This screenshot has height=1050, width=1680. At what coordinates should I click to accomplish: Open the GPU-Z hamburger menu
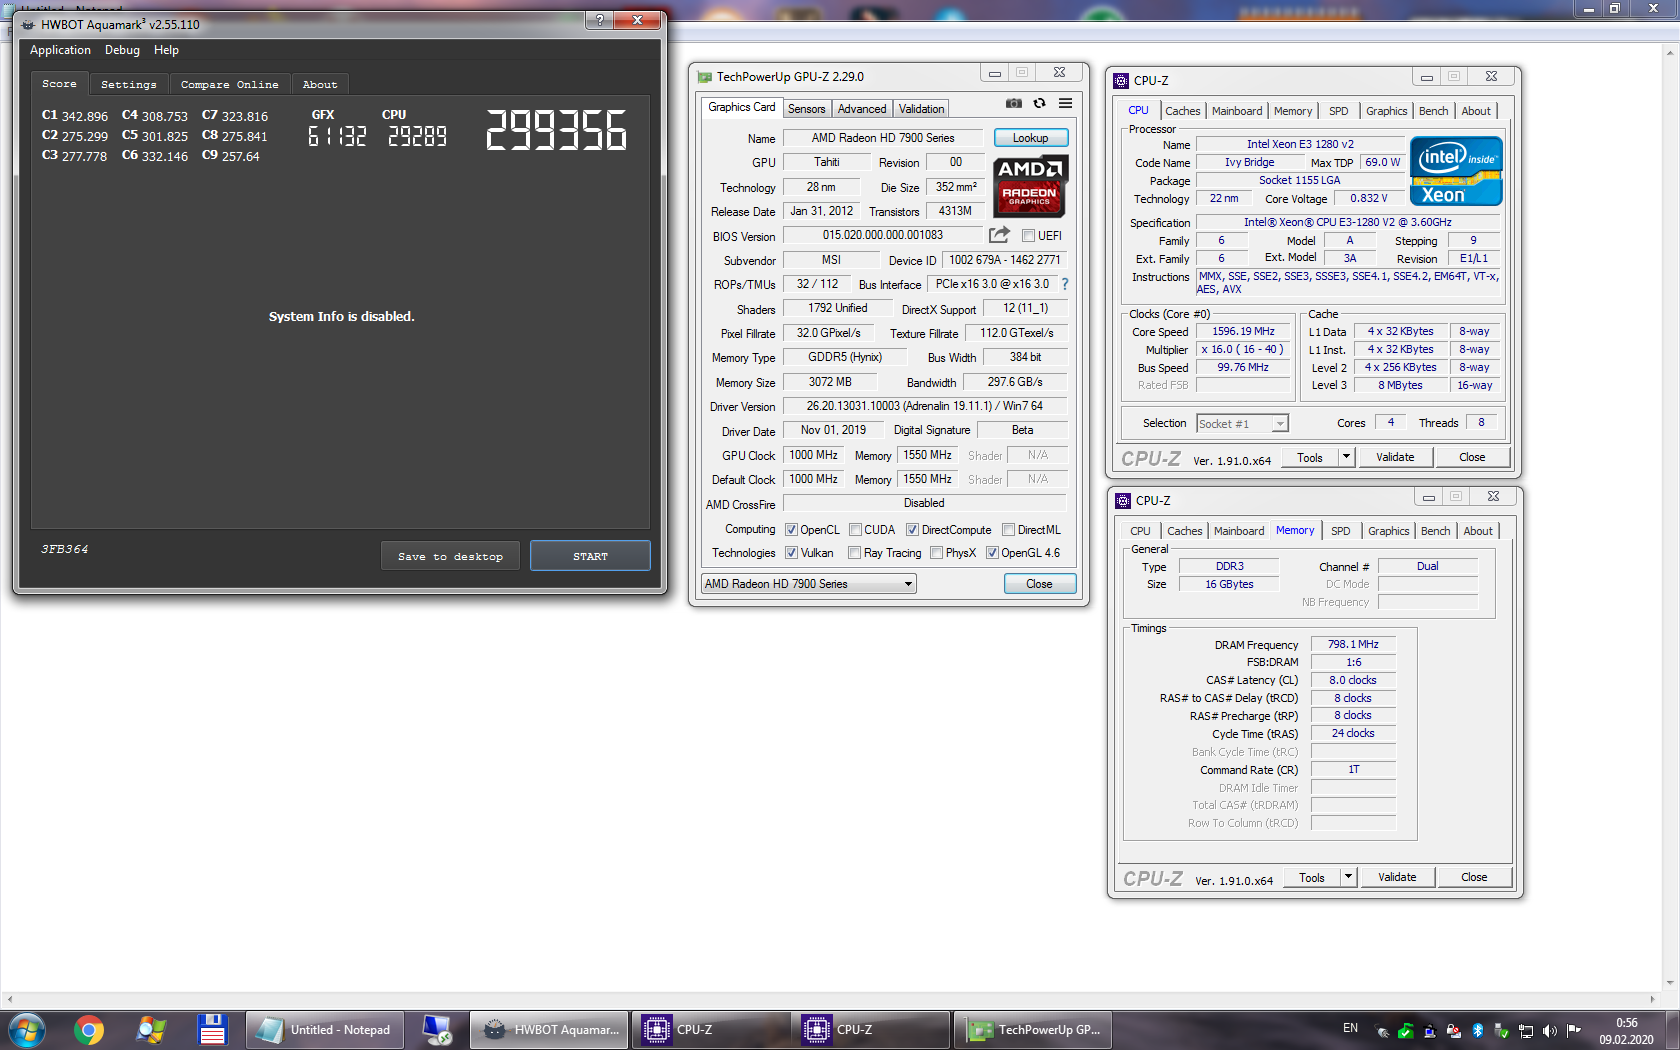[x=1066, y=103]
